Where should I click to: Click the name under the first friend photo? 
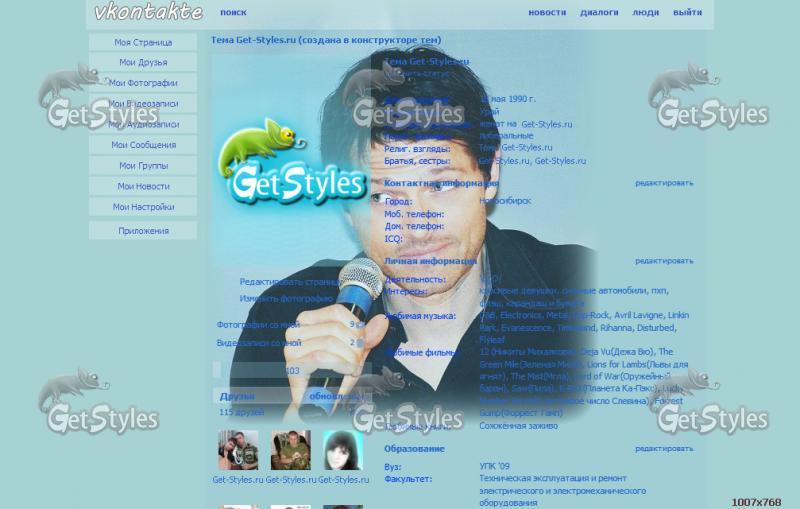coord(238,480)
